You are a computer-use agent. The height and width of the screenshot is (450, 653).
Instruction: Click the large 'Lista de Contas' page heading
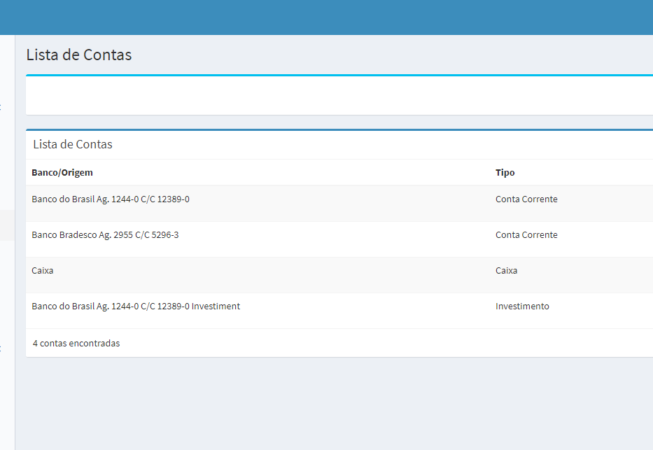[x=79, y=55]
